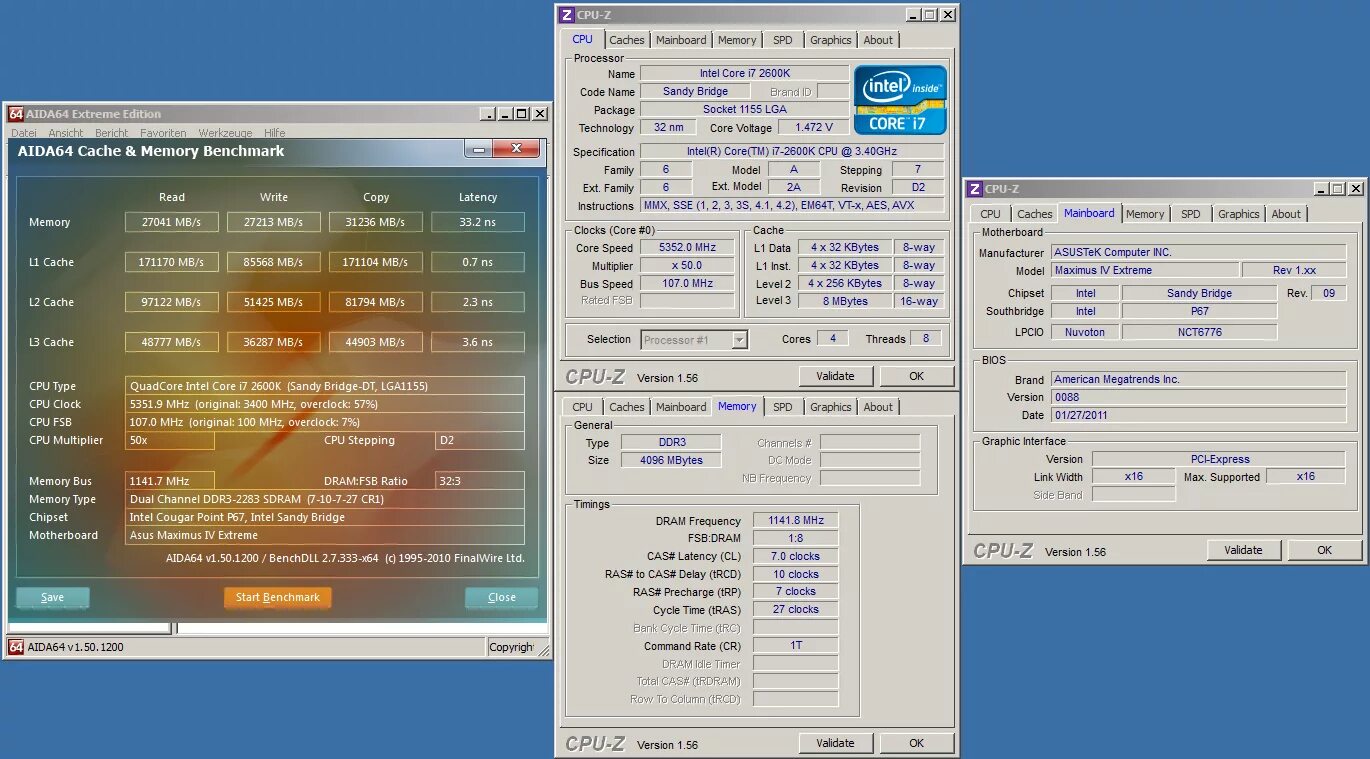The height and width of the screenshot is (759, 1370).
Task: Open the Hilfe menu in AIDA64
Action: click(275, 133)
